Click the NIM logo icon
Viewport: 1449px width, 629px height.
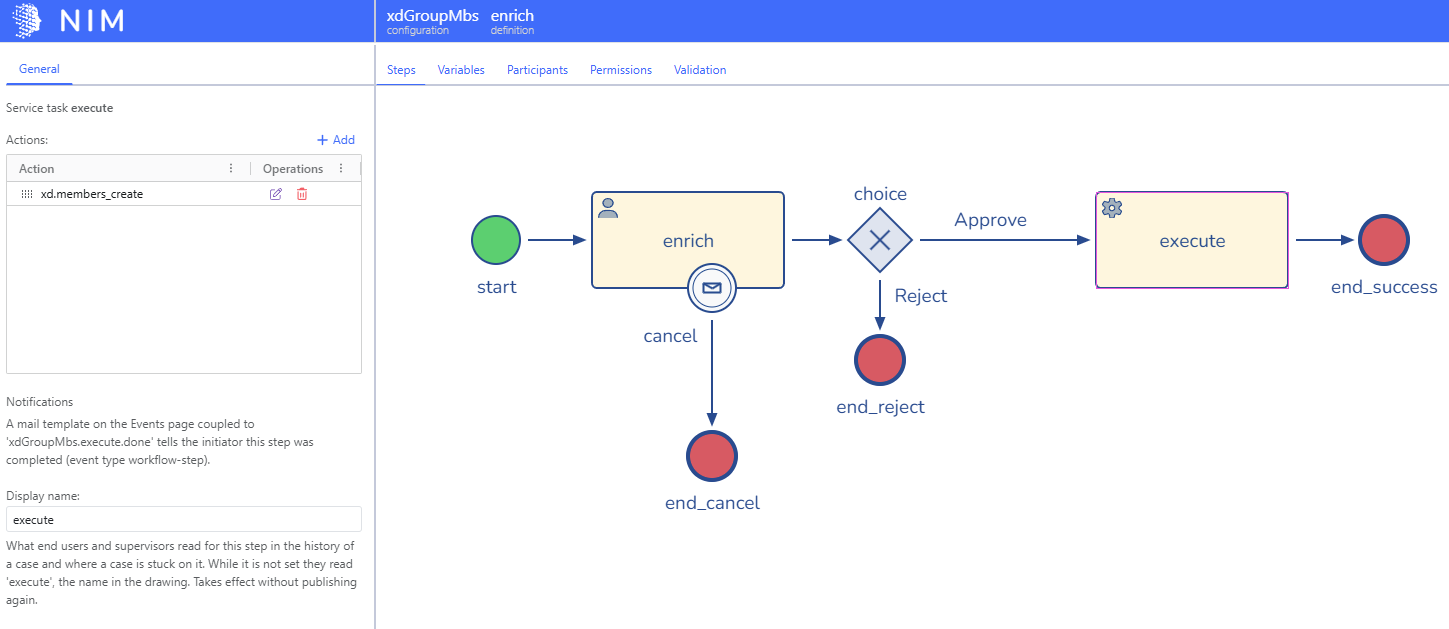coord(27,20)
